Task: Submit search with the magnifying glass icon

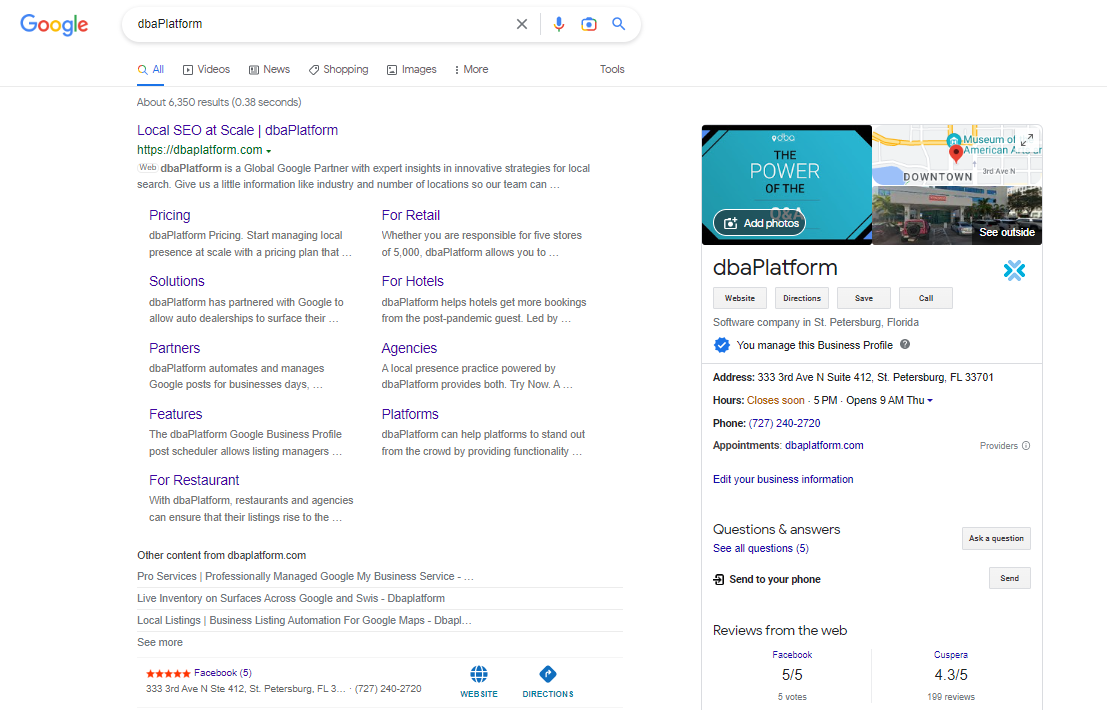Action: tap(618, 23)
